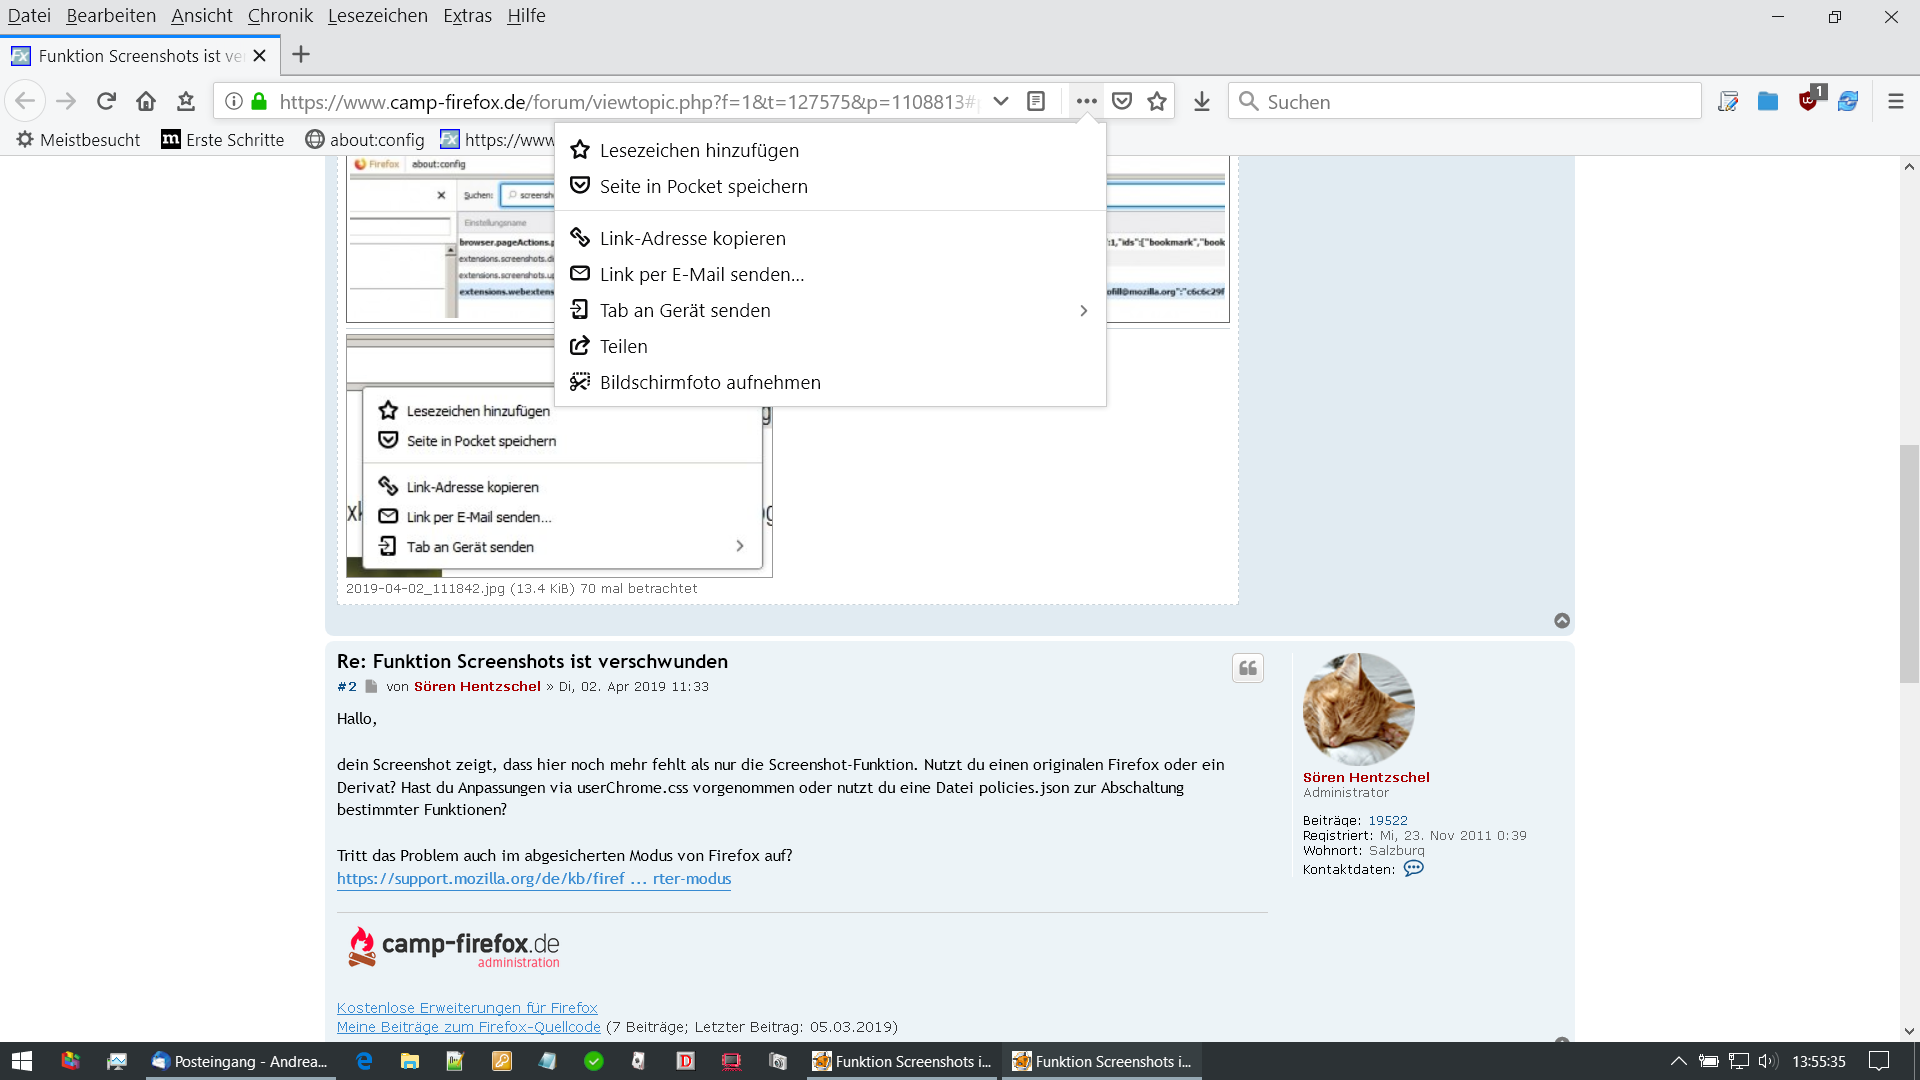This screenshot has height=1080, width=1920.
Task: Open the hamburger application menu
Action: click(1895, 101)
